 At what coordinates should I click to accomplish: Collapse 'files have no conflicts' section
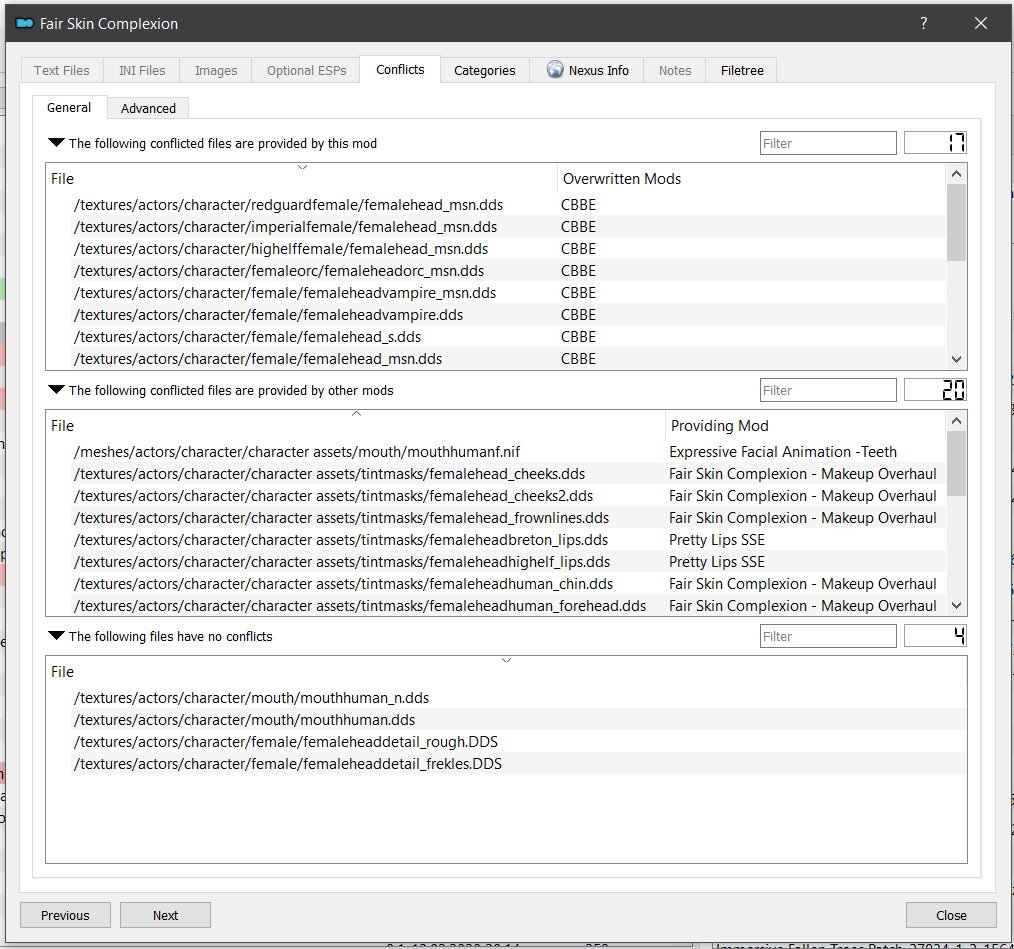click(x=56, y=636)
